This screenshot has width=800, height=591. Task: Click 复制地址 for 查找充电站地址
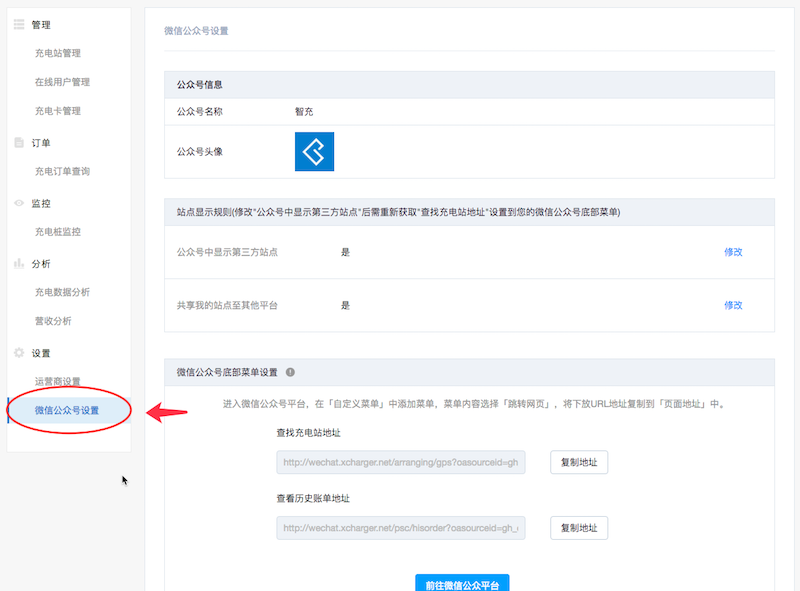point(579,463)
